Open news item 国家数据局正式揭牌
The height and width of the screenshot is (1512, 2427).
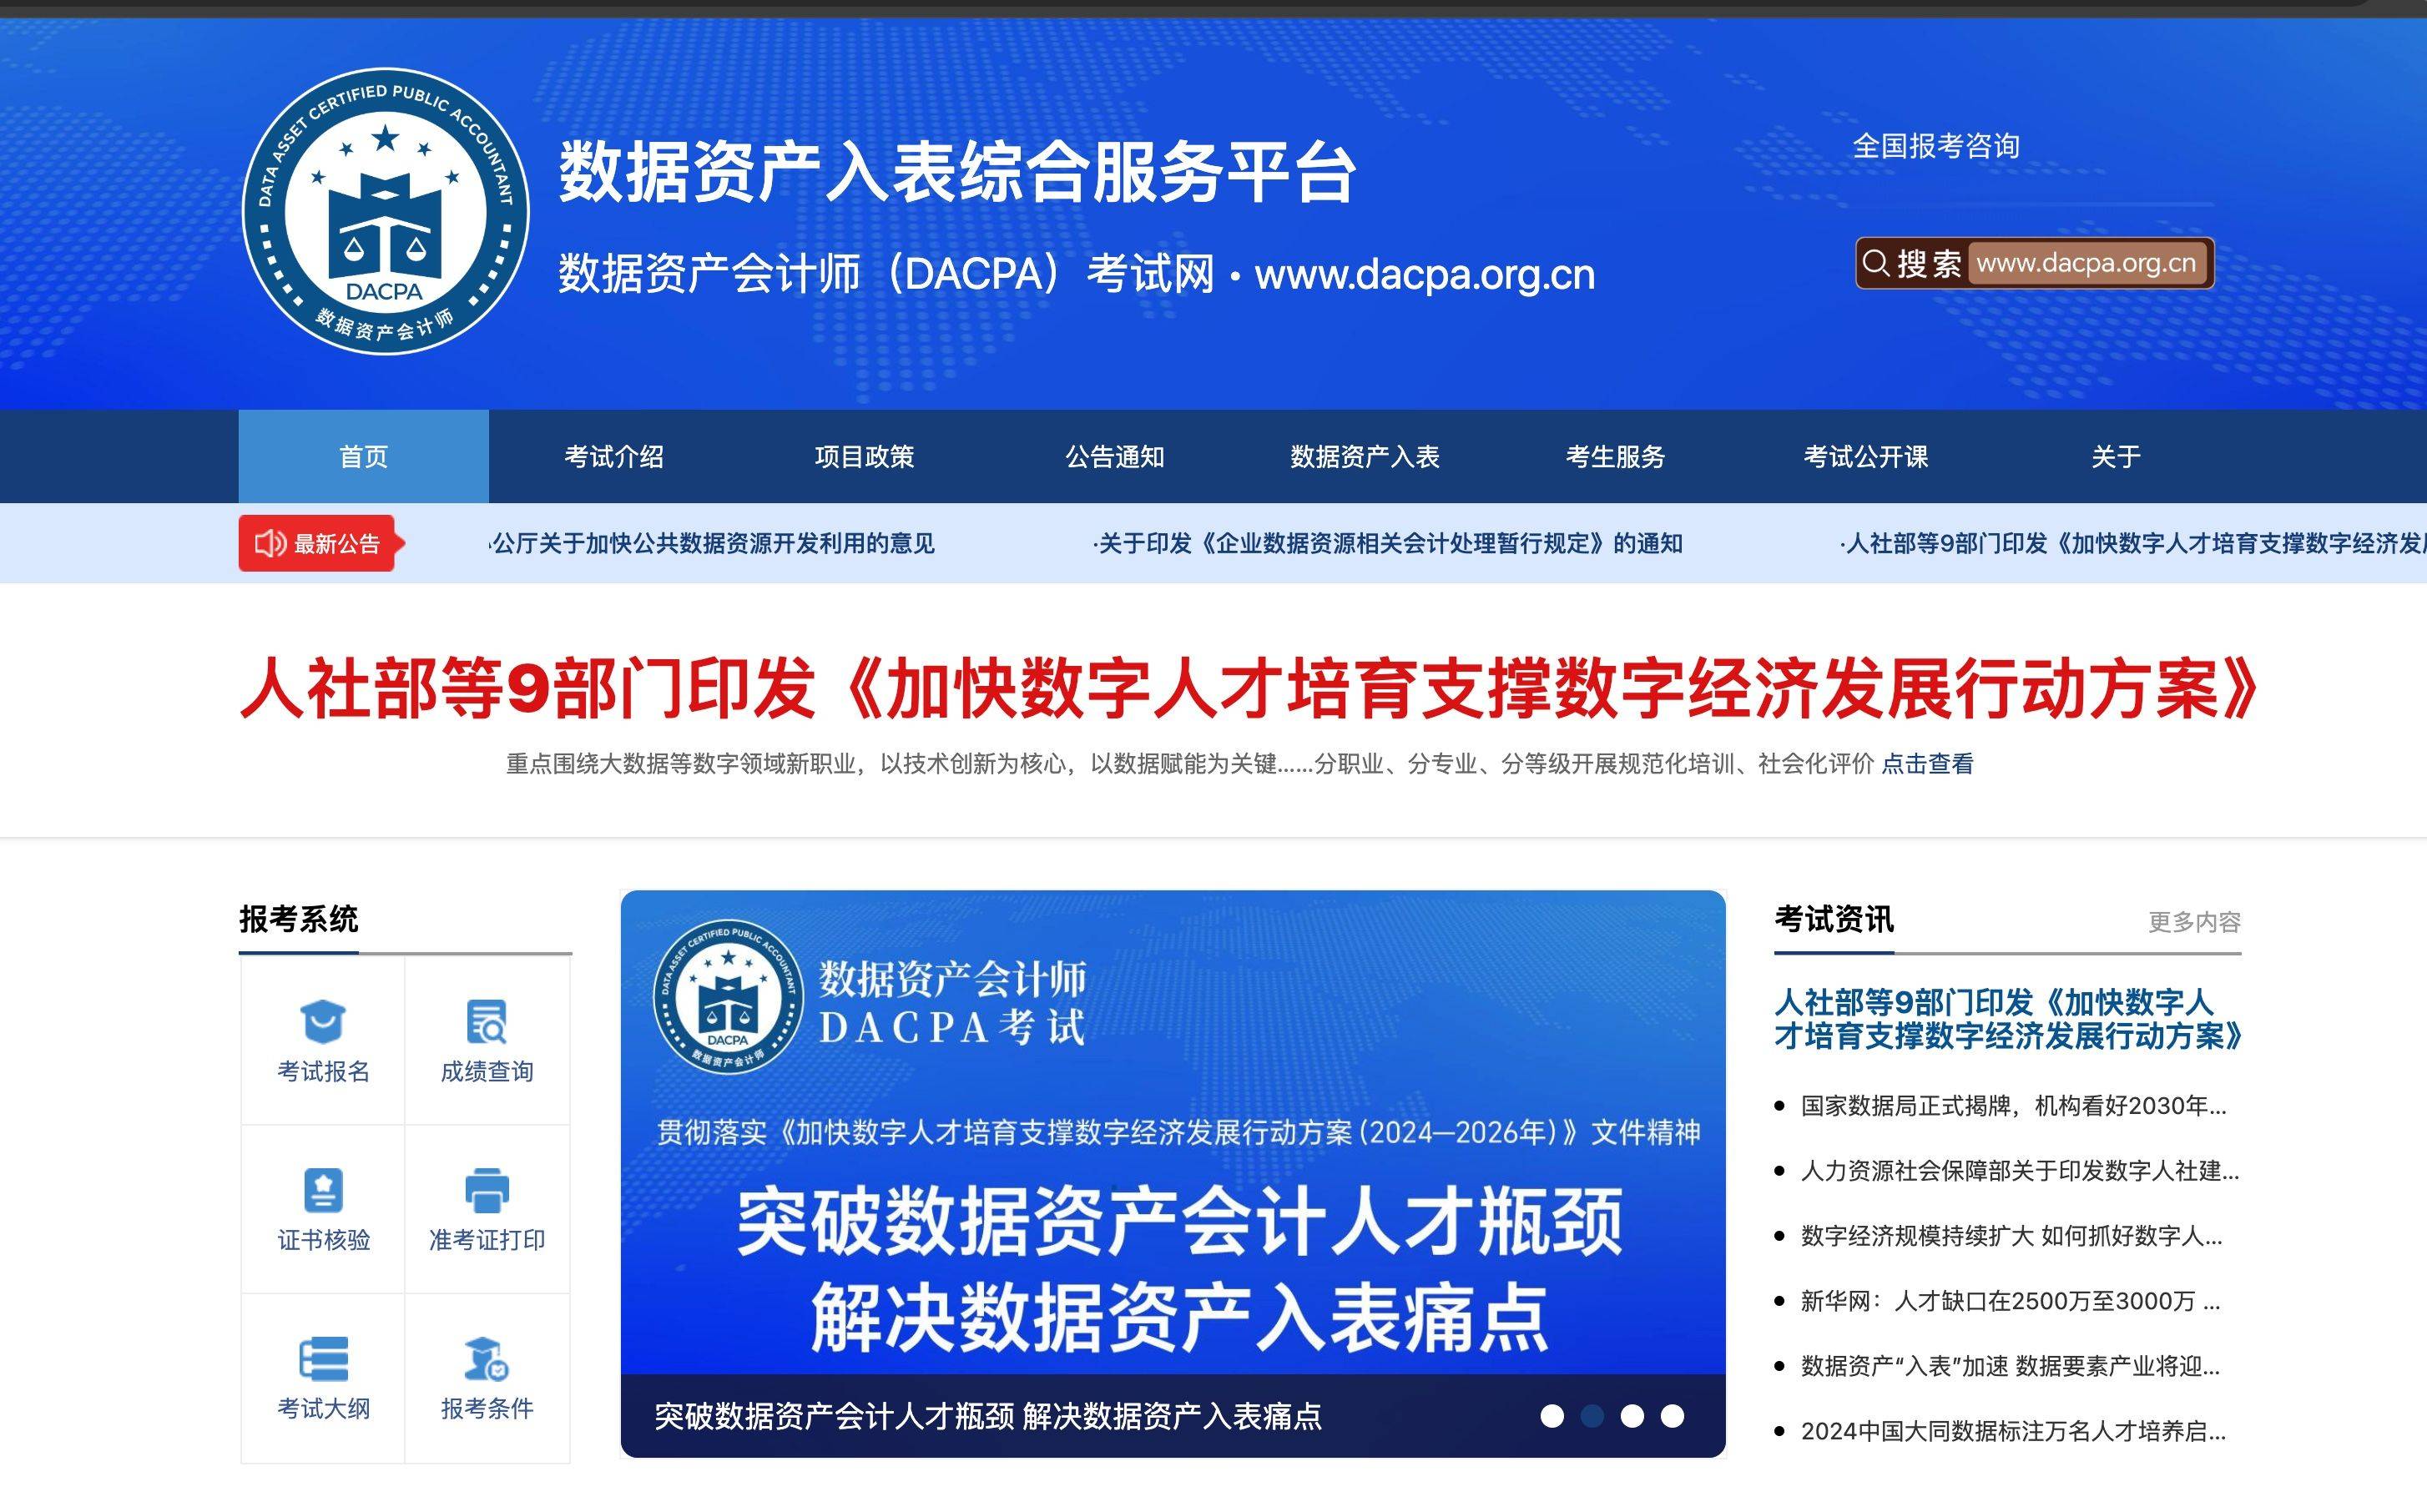2012,1106
